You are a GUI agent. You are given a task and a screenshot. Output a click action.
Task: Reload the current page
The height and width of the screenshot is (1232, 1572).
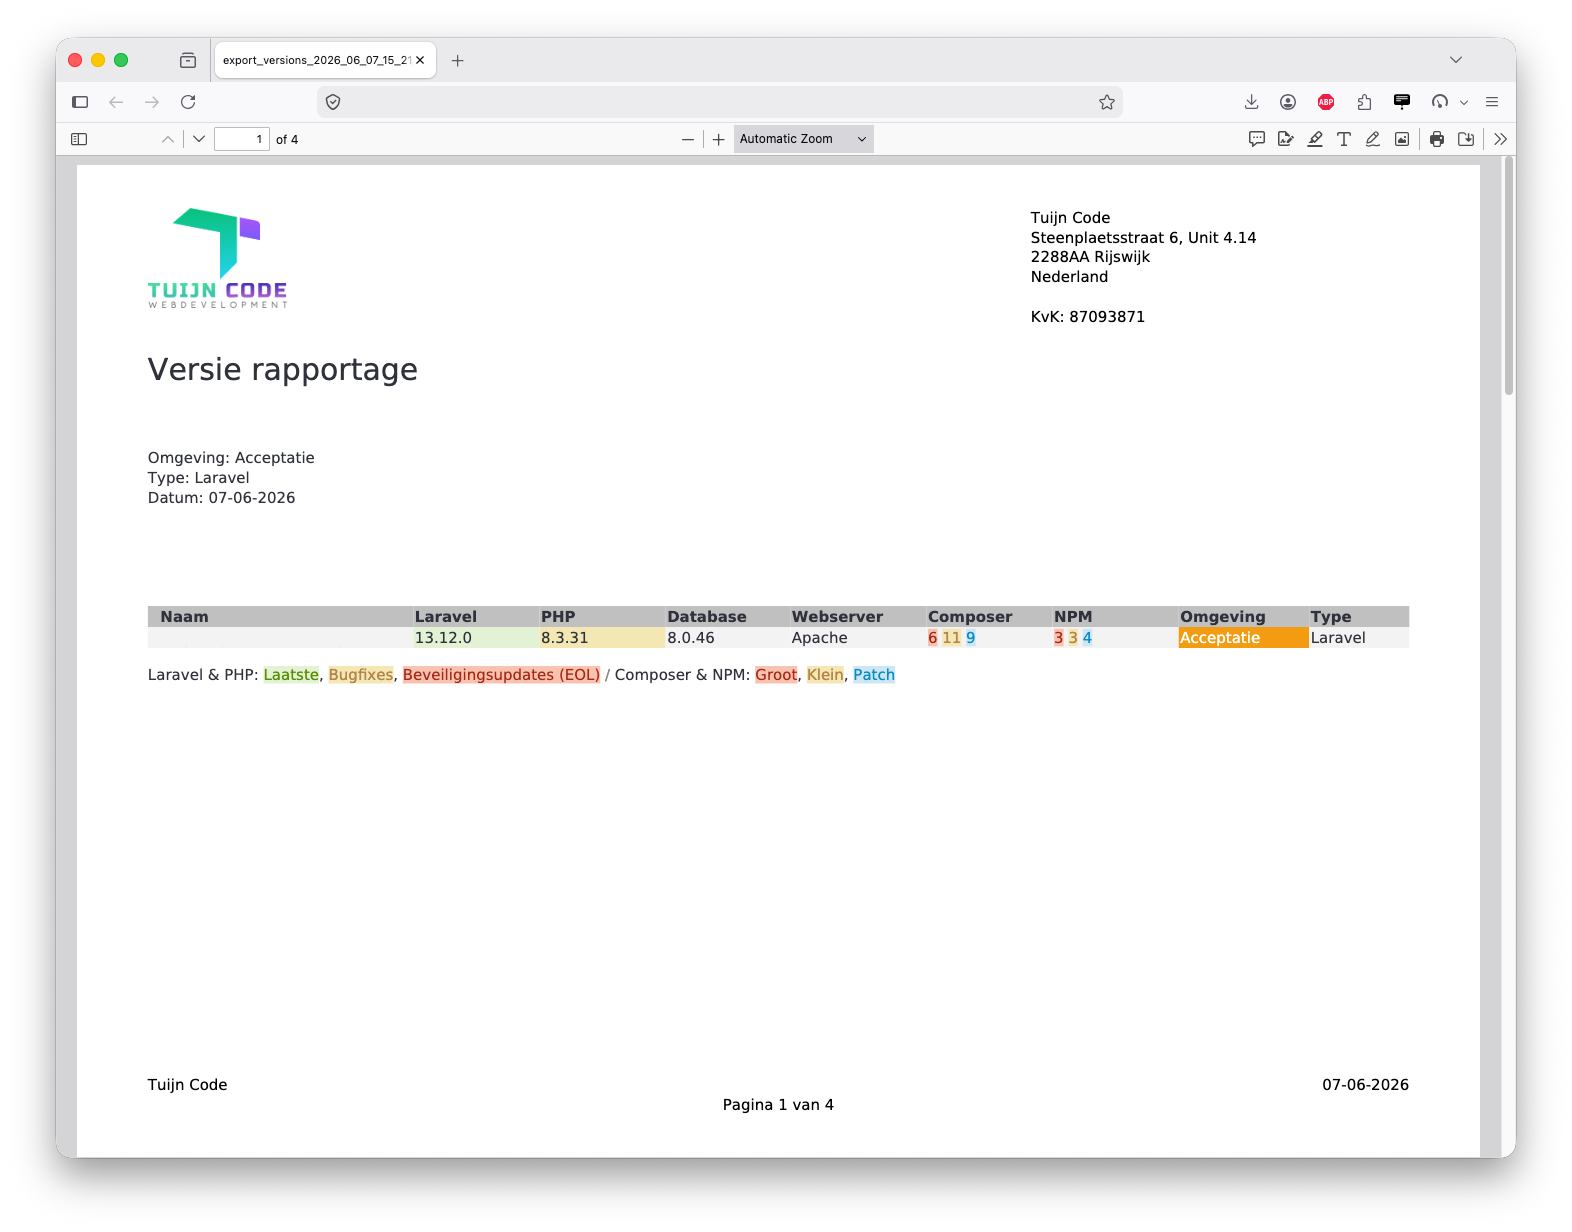point(188,102)
